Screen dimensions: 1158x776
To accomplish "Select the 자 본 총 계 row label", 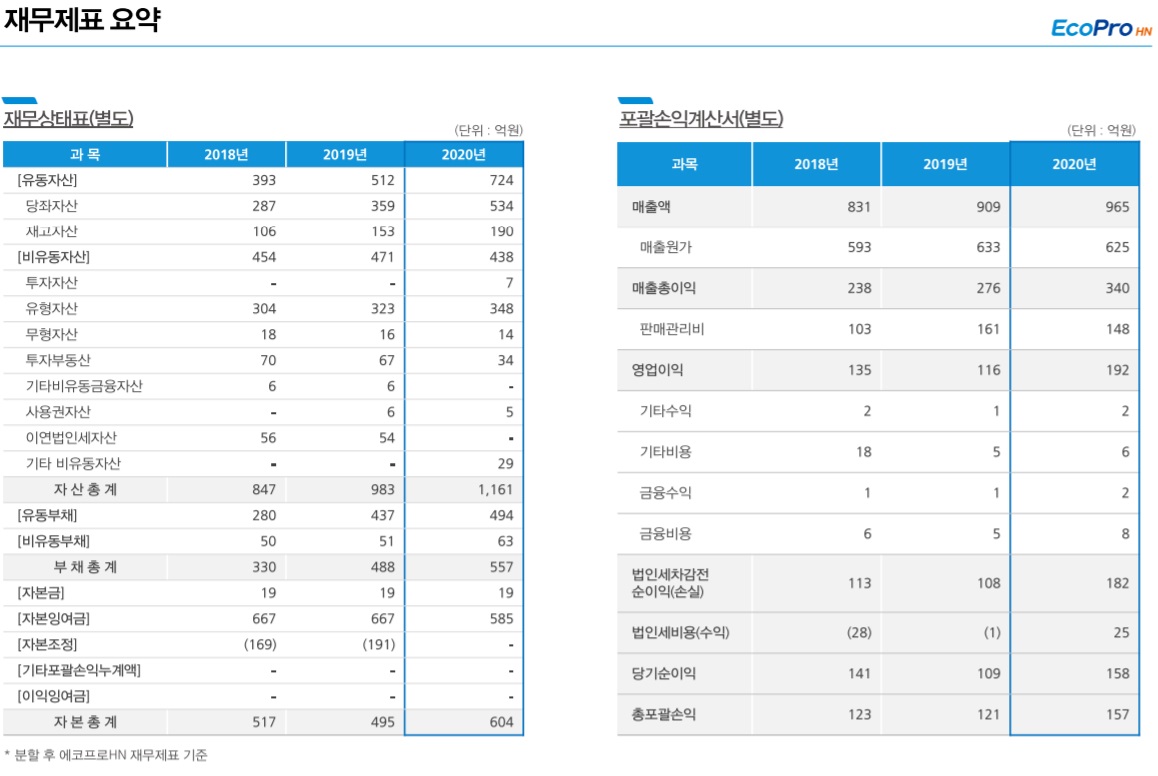I will pyautogui.click(x=85, y=722).
